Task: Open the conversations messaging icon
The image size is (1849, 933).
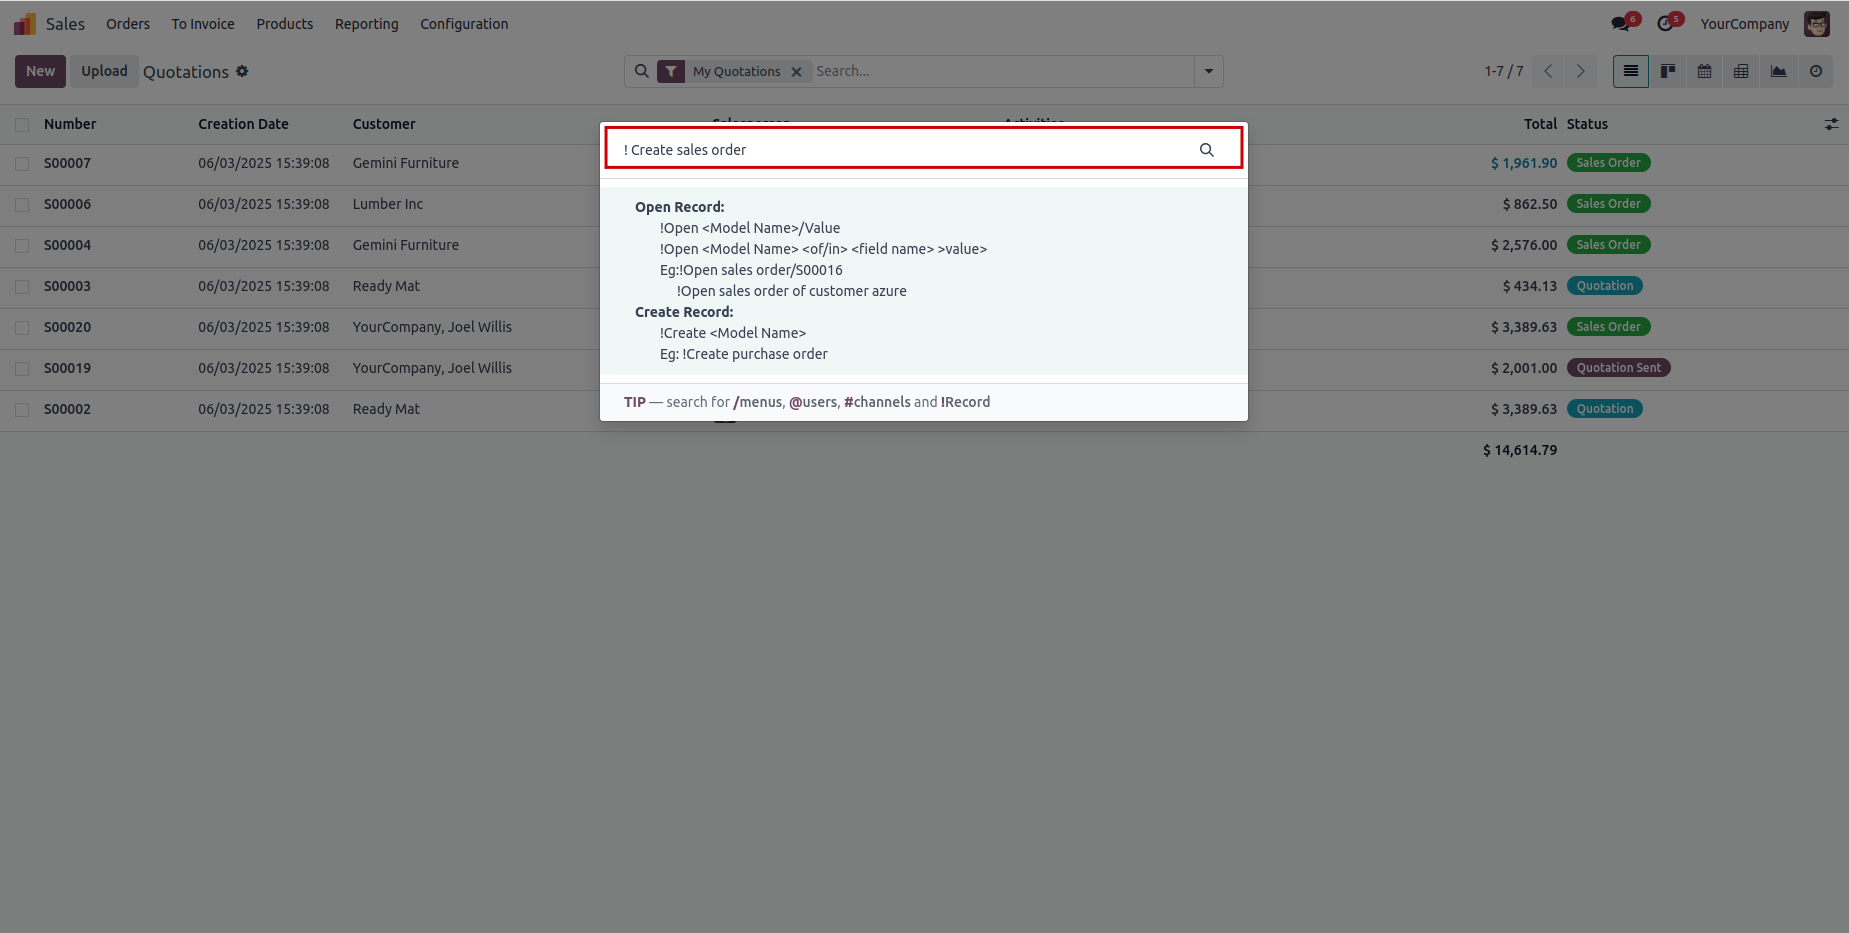Action: tap(1621, 24)
